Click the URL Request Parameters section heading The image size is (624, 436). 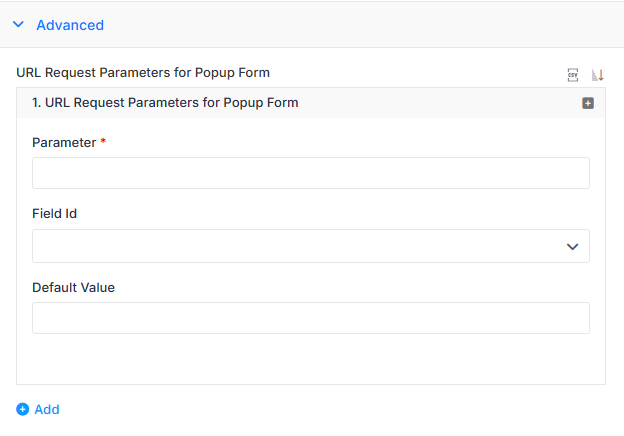[x=143, y=73]
